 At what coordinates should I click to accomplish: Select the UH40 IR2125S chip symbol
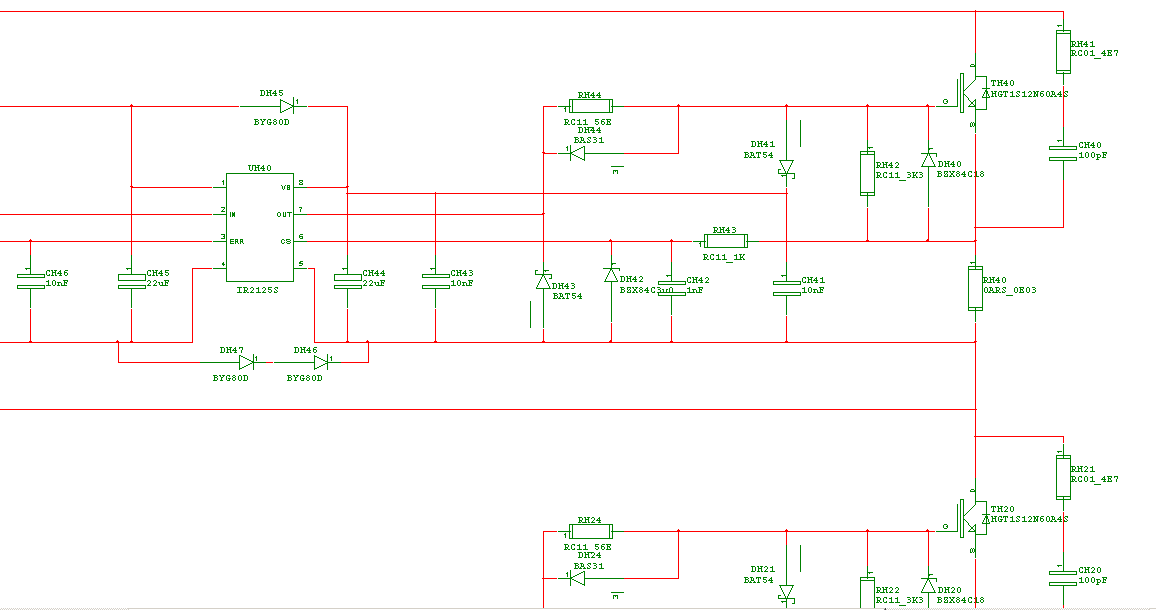point(260,227)
